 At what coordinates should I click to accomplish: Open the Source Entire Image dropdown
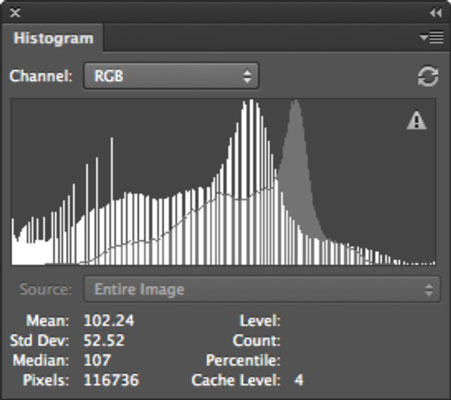click(x=262, y=289)
